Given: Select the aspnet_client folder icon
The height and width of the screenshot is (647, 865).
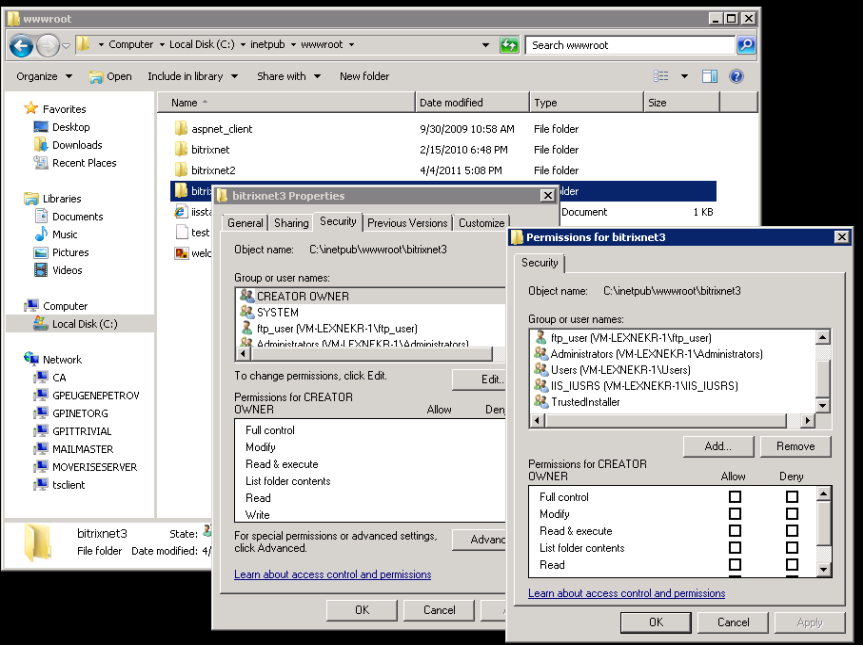Looking at the screenshot, I should pos(180,129).
